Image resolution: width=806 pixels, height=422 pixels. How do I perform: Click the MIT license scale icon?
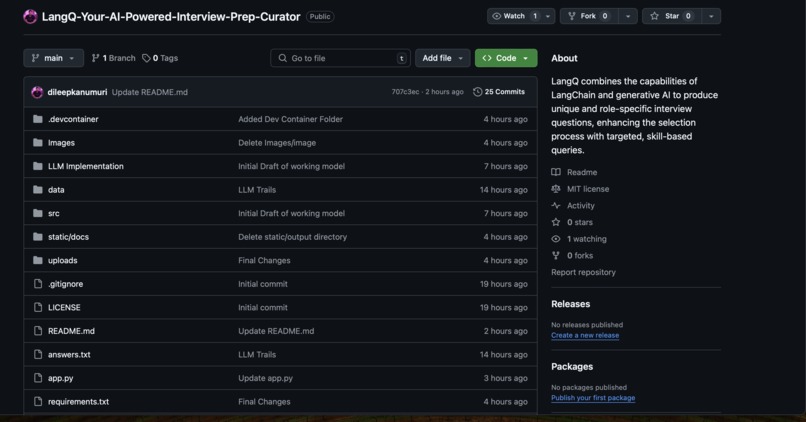point(556,189)
